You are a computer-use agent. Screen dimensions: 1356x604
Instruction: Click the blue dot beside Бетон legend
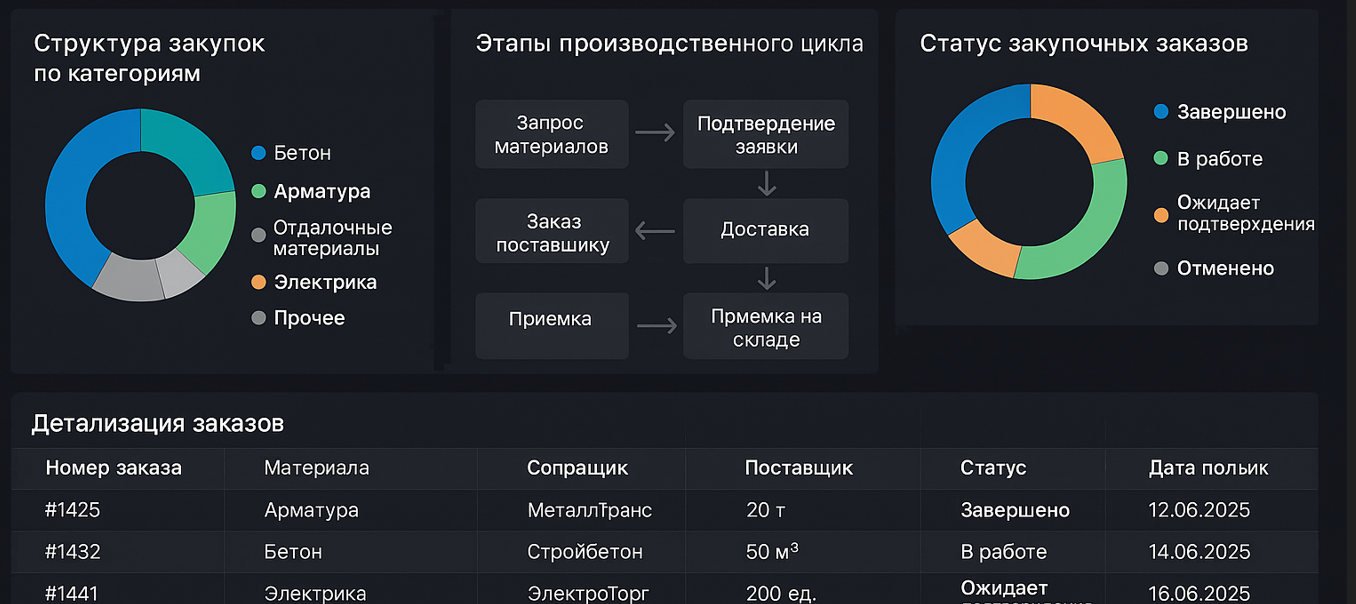point(259,153)
